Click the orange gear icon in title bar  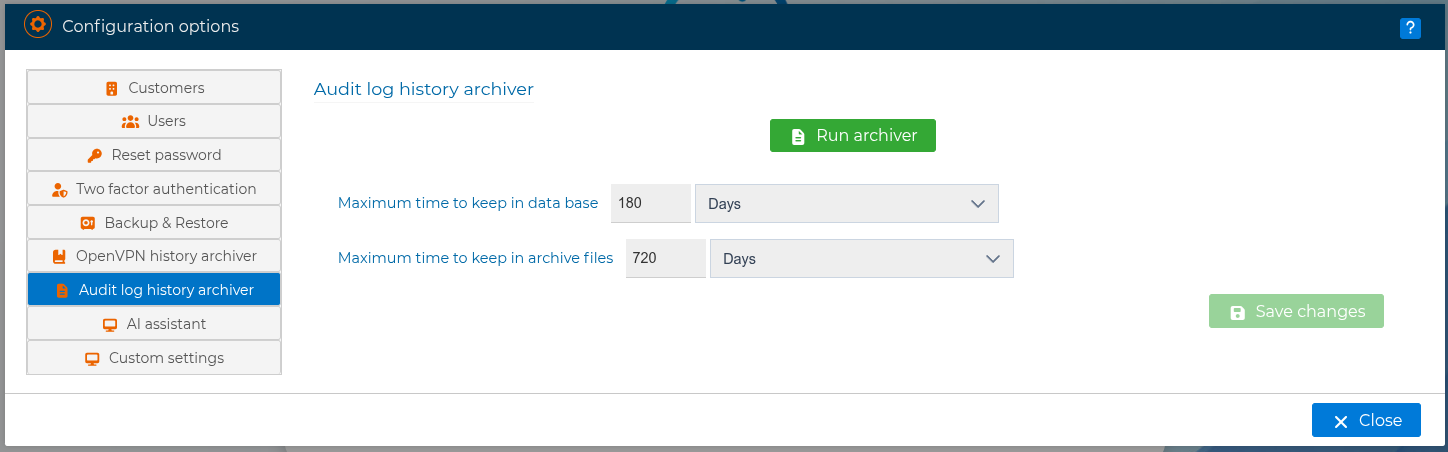(x=37, y=25)
